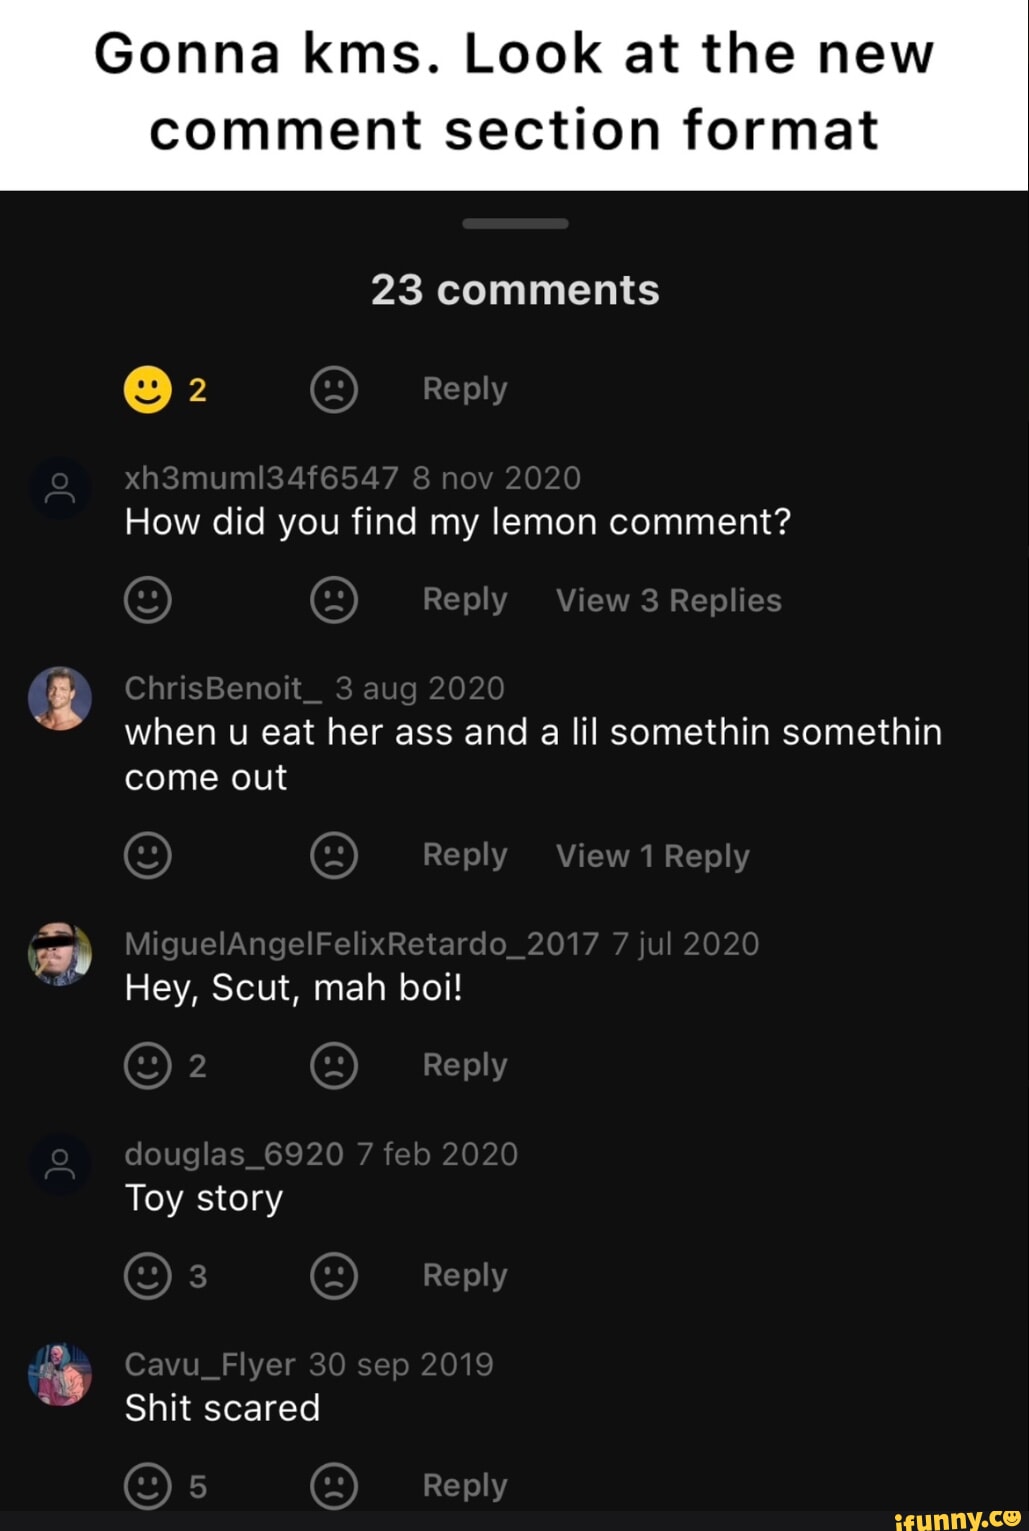Image resolution: width=1029 pixels, height=1531 pixels.
Task: Open xh3muml34f6547's profile via the username
Action: point(261,478)
